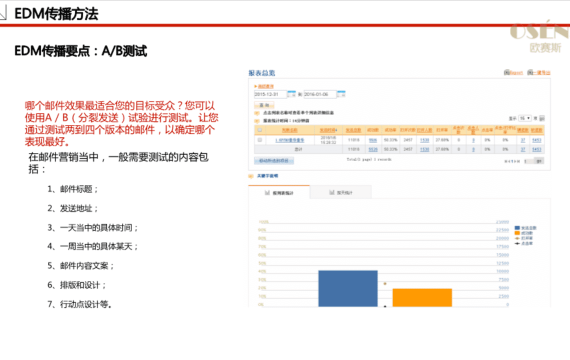Screen dimensions: 570x360
Task: Click the orange bar in the chart
Action: (x=422, y=297)
